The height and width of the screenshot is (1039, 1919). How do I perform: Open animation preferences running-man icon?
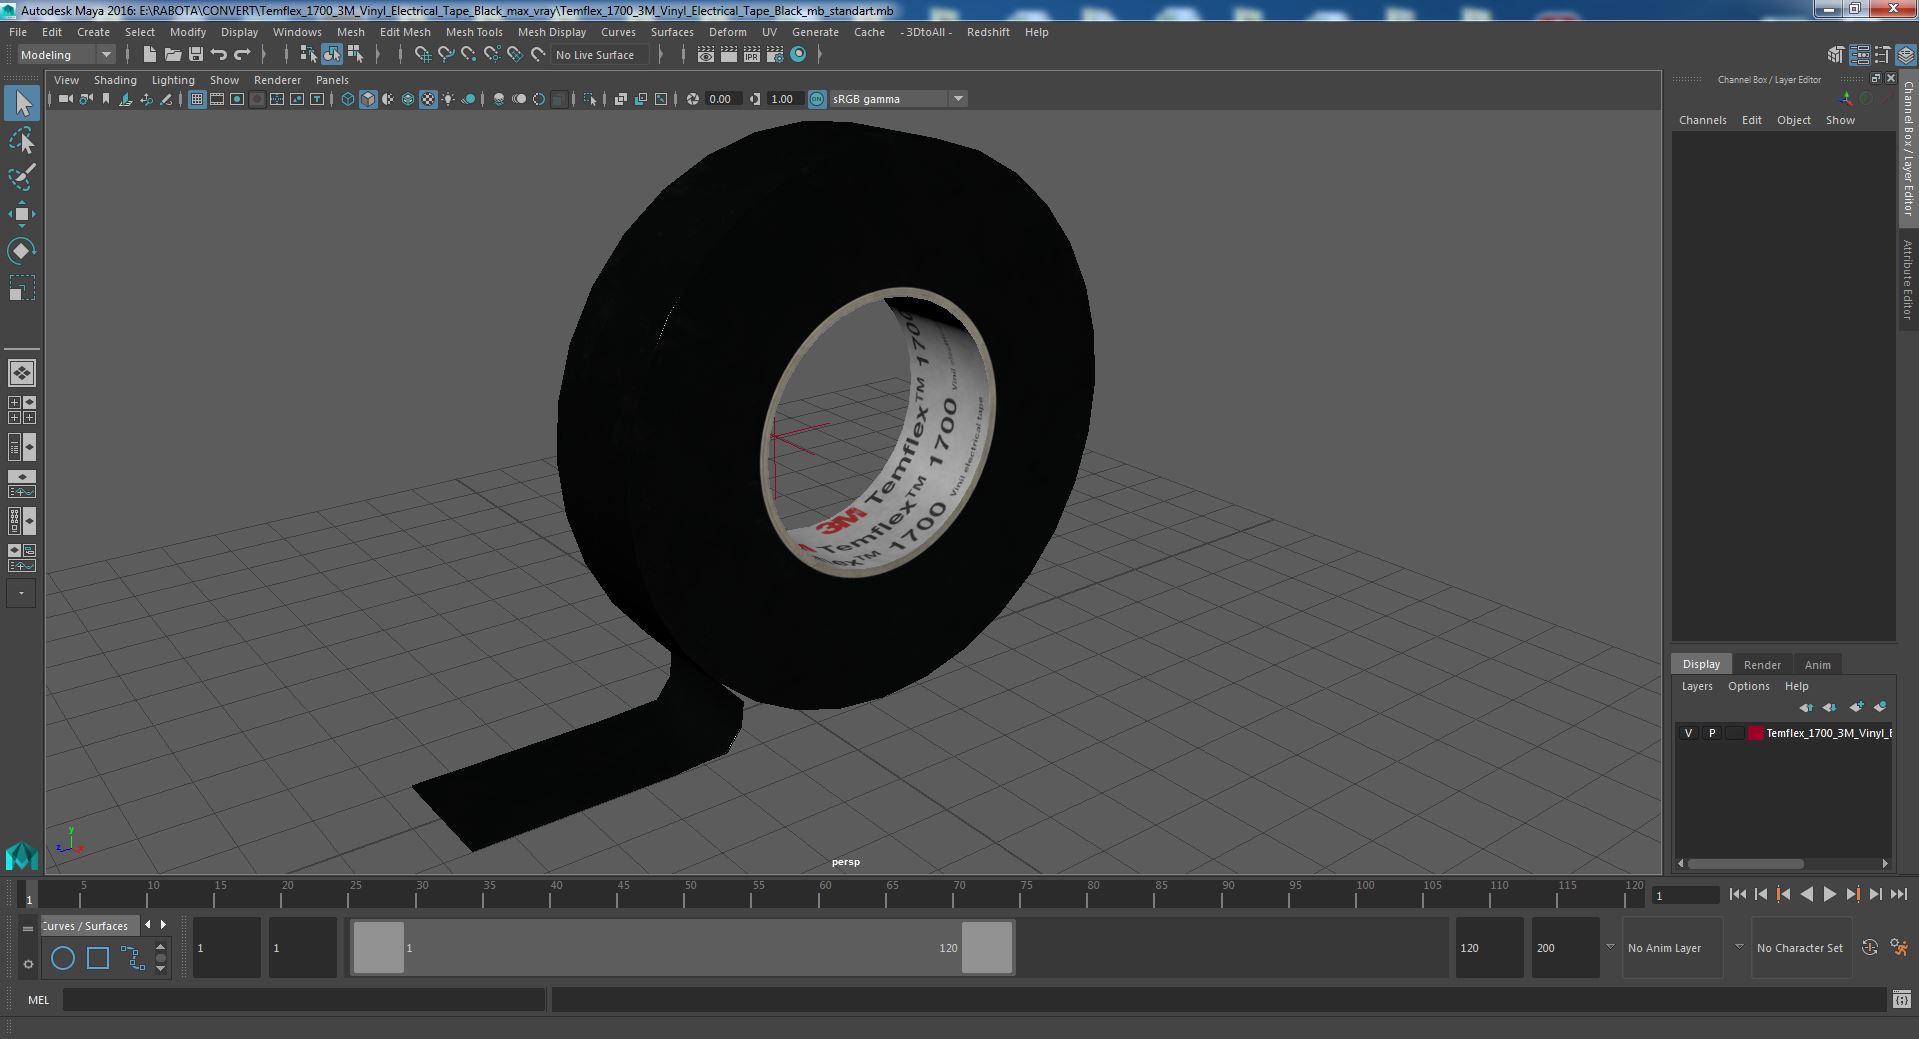1899,947
